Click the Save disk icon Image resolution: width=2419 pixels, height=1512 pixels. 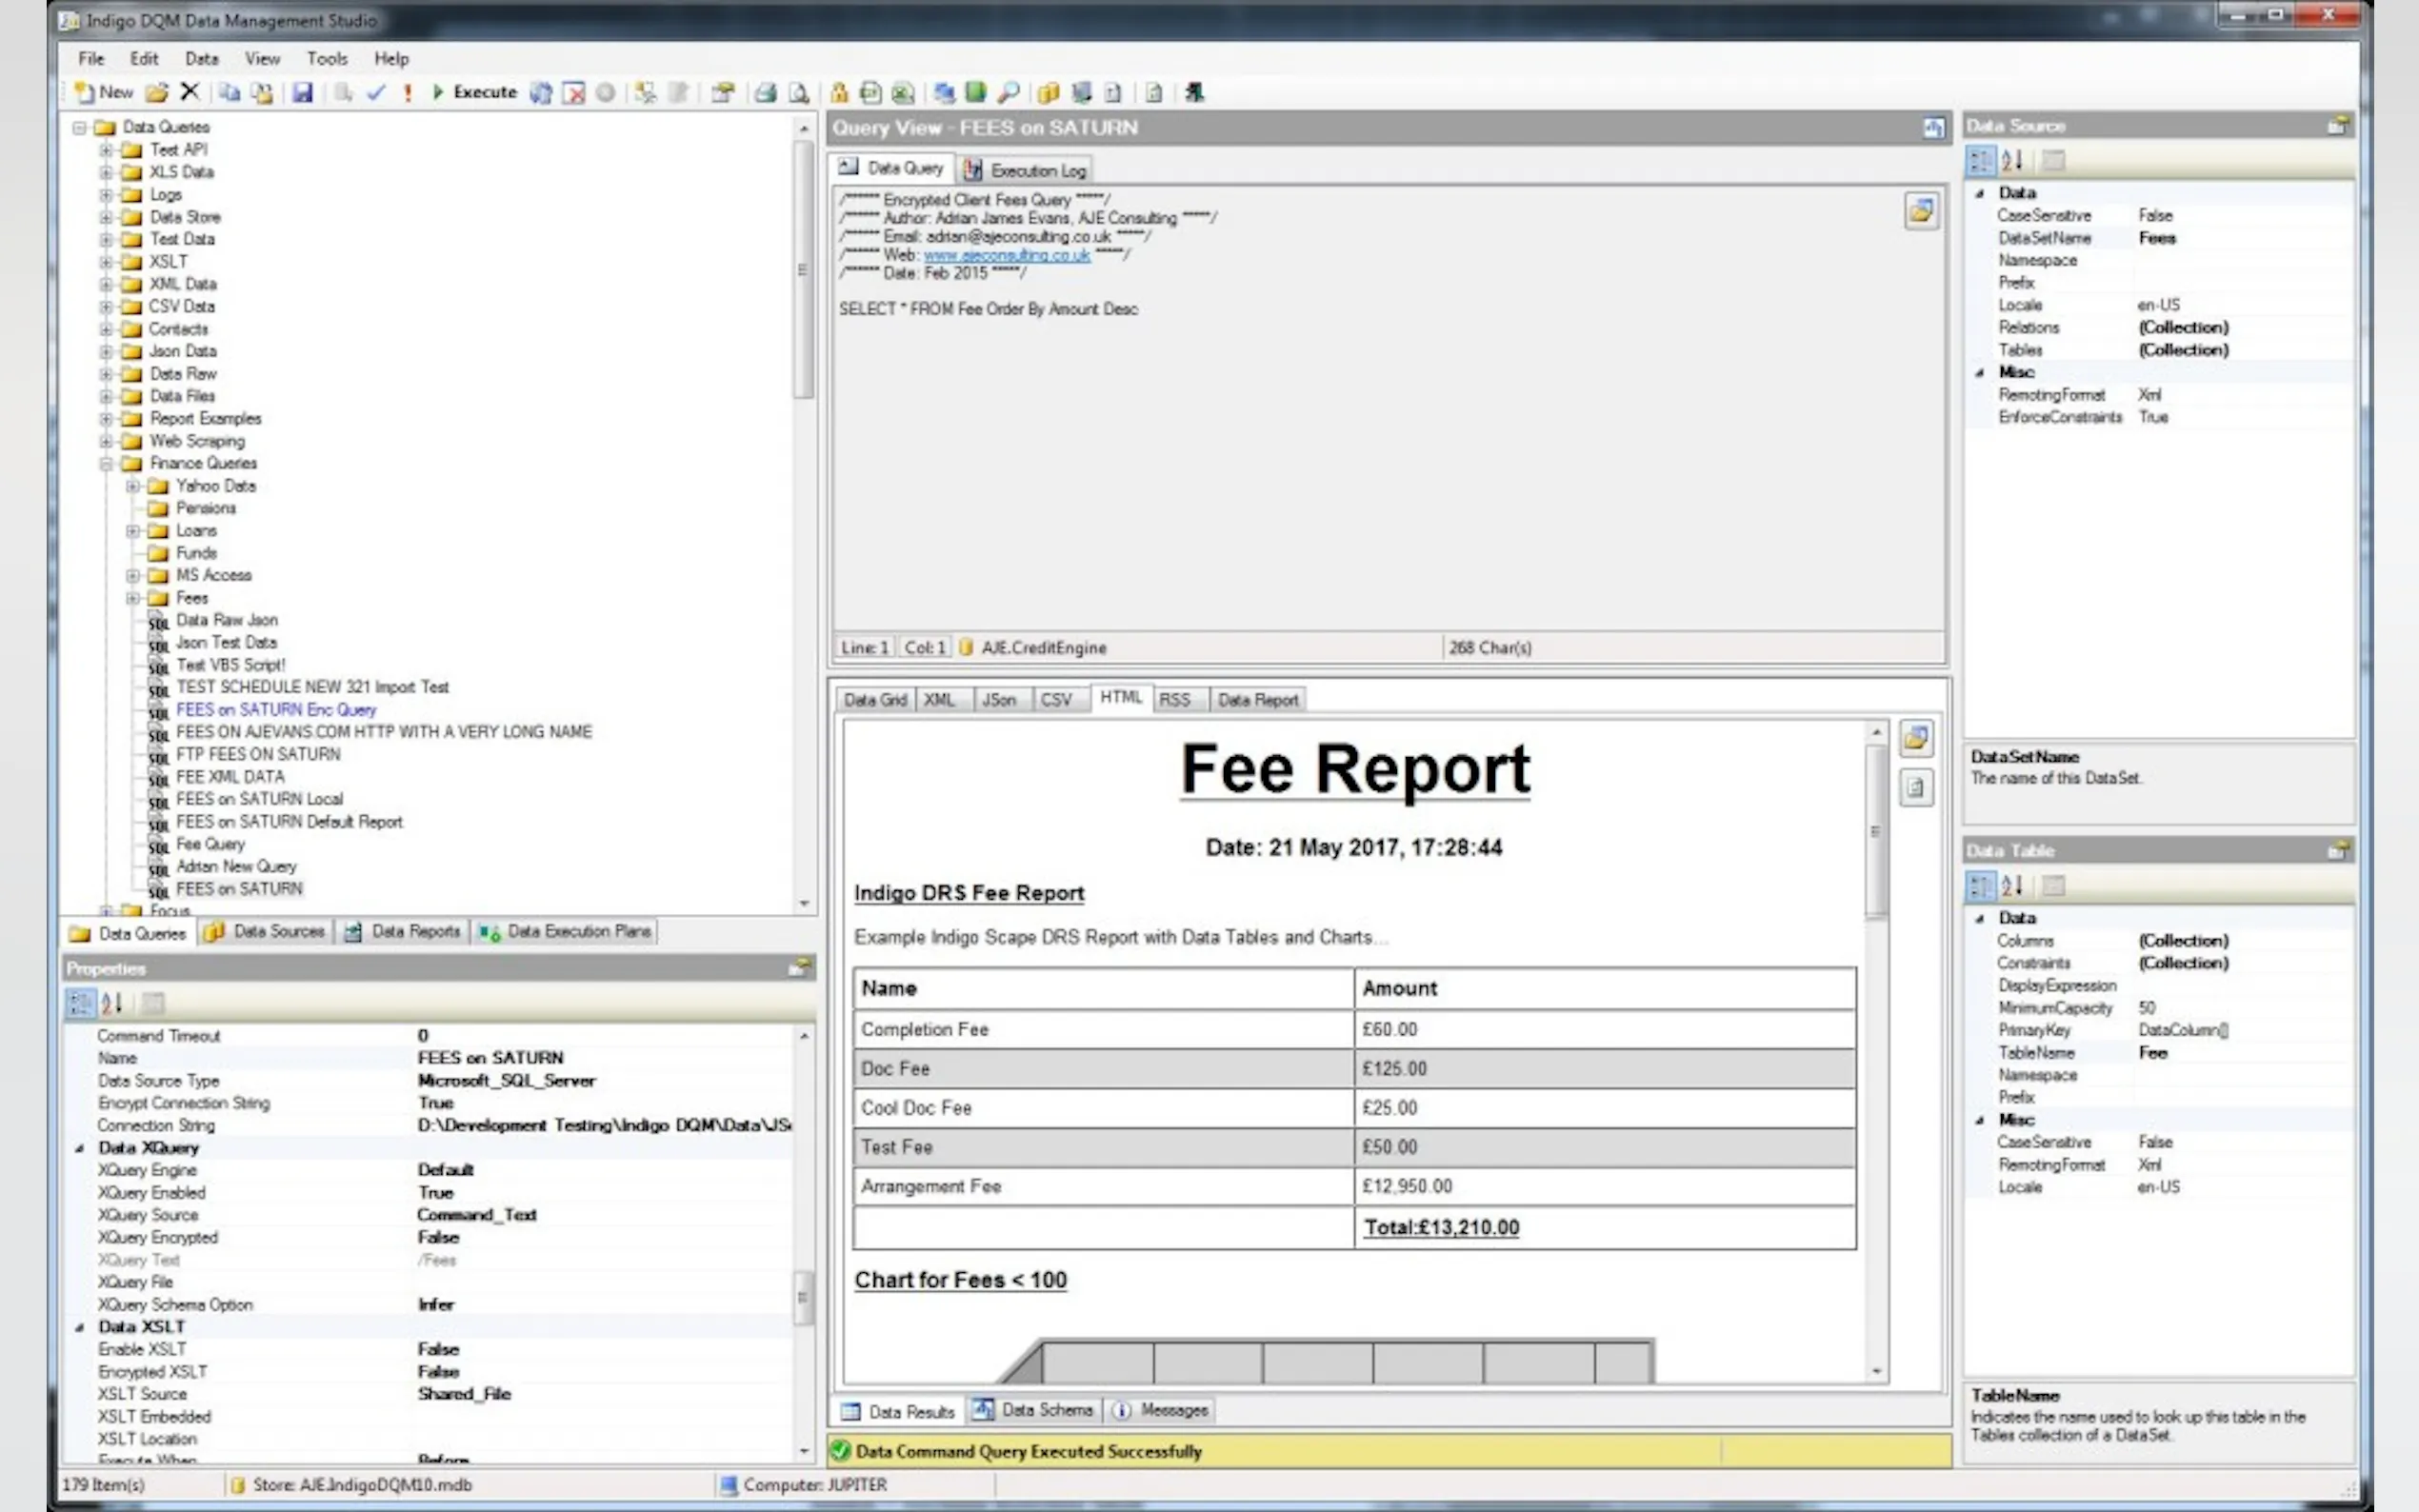(302, 93)
